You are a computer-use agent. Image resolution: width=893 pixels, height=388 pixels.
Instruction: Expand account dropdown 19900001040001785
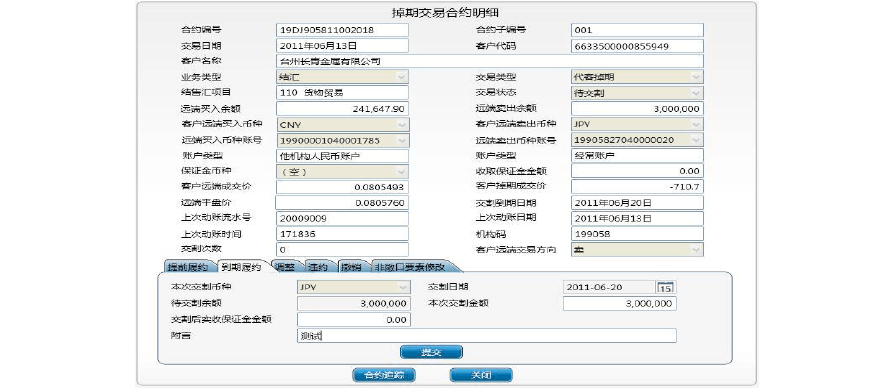point(342,140)
